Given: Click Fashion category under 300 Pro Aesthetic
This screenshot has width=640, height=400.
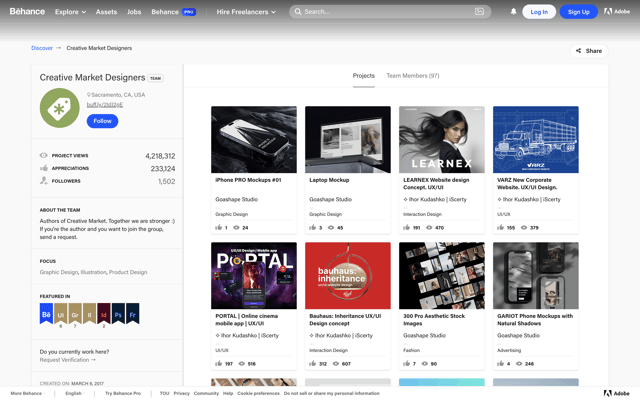Looking at the screenshot, I should (411, 350).
